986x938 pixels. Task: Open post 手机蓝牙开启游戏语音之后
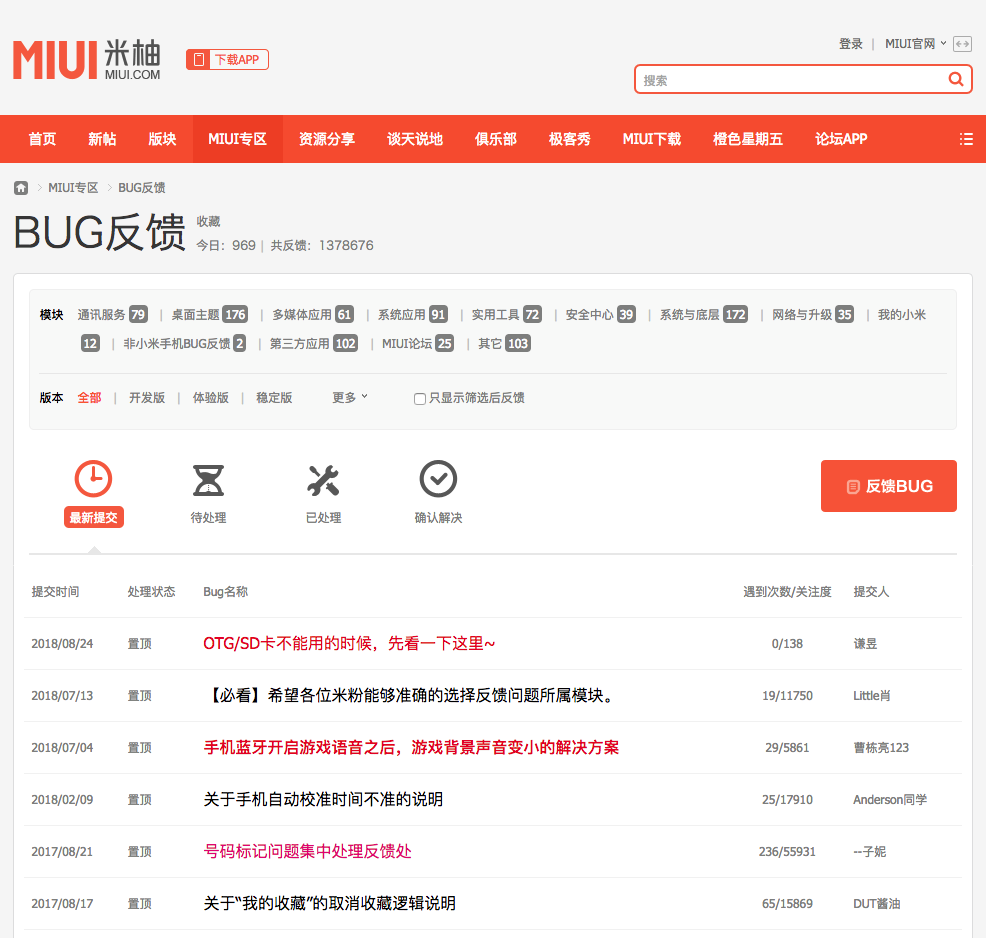[x=411, y=748]
